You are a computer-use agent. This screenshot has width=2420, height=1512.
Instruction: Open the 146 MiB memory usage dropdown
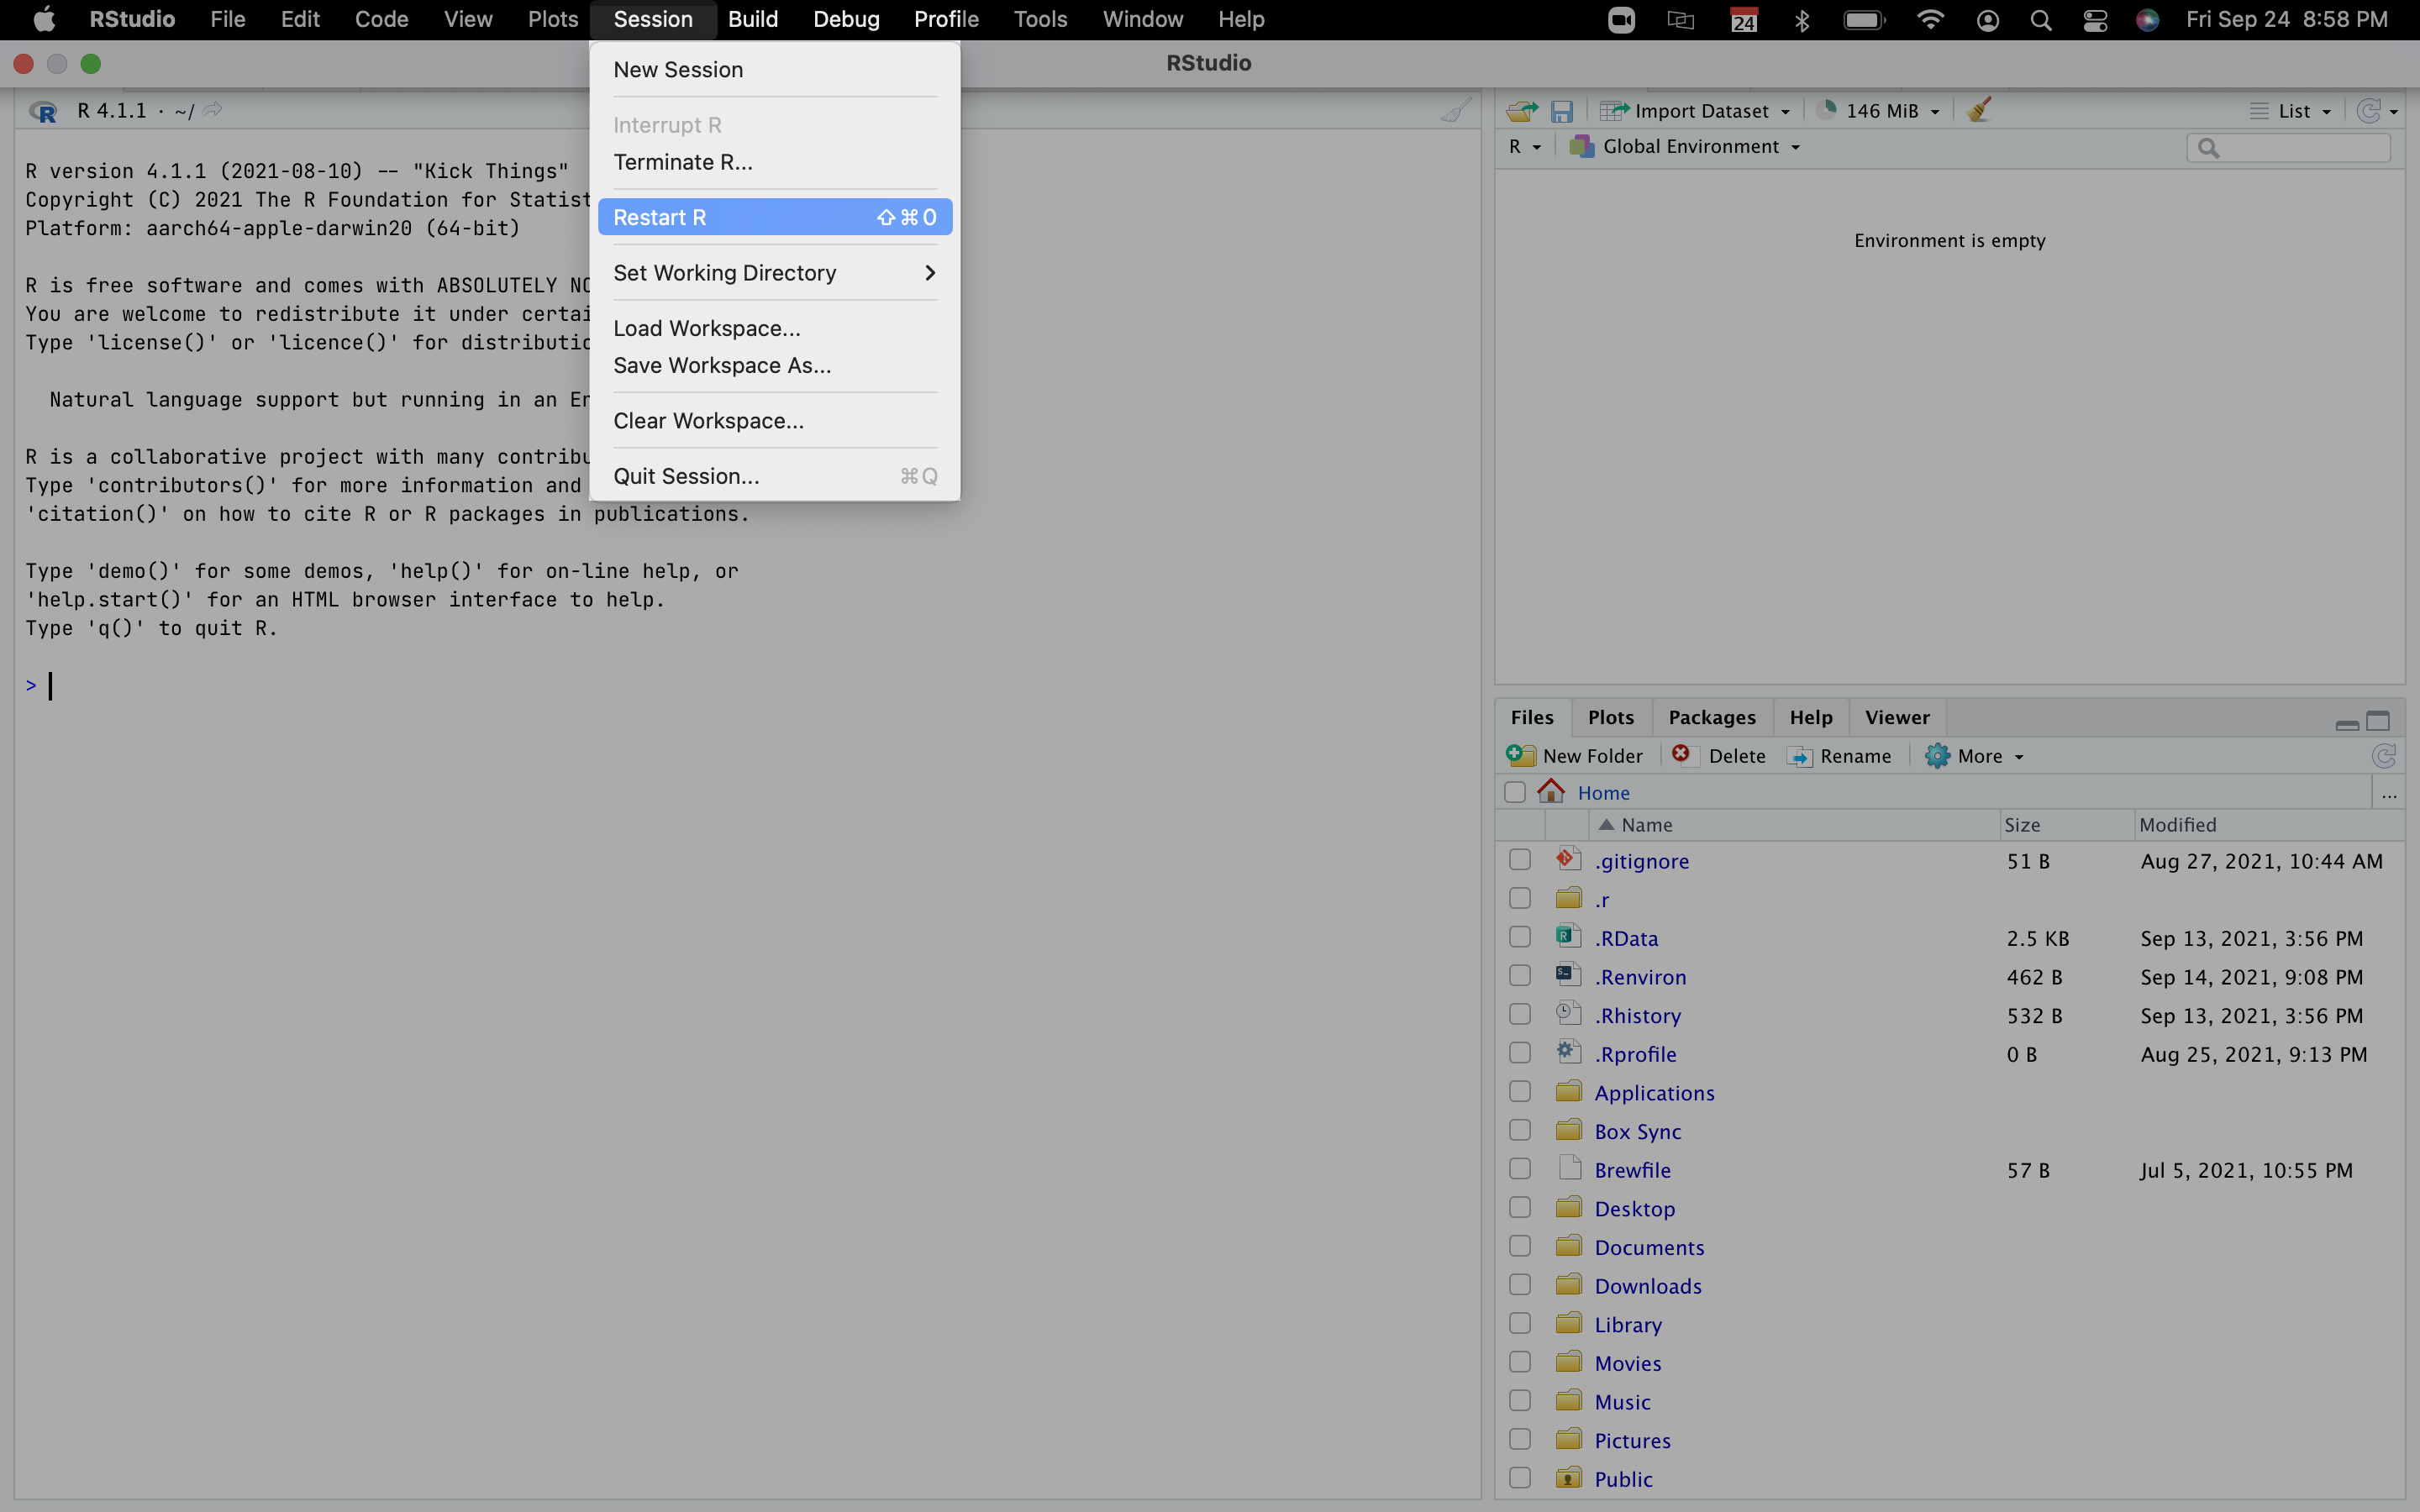1879,111
